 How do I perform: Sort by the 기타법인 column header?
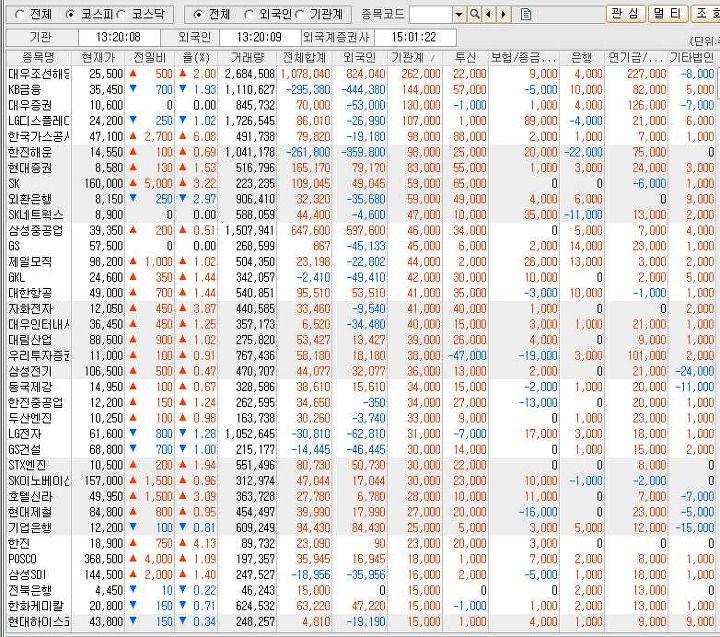(x=692, y=57)
